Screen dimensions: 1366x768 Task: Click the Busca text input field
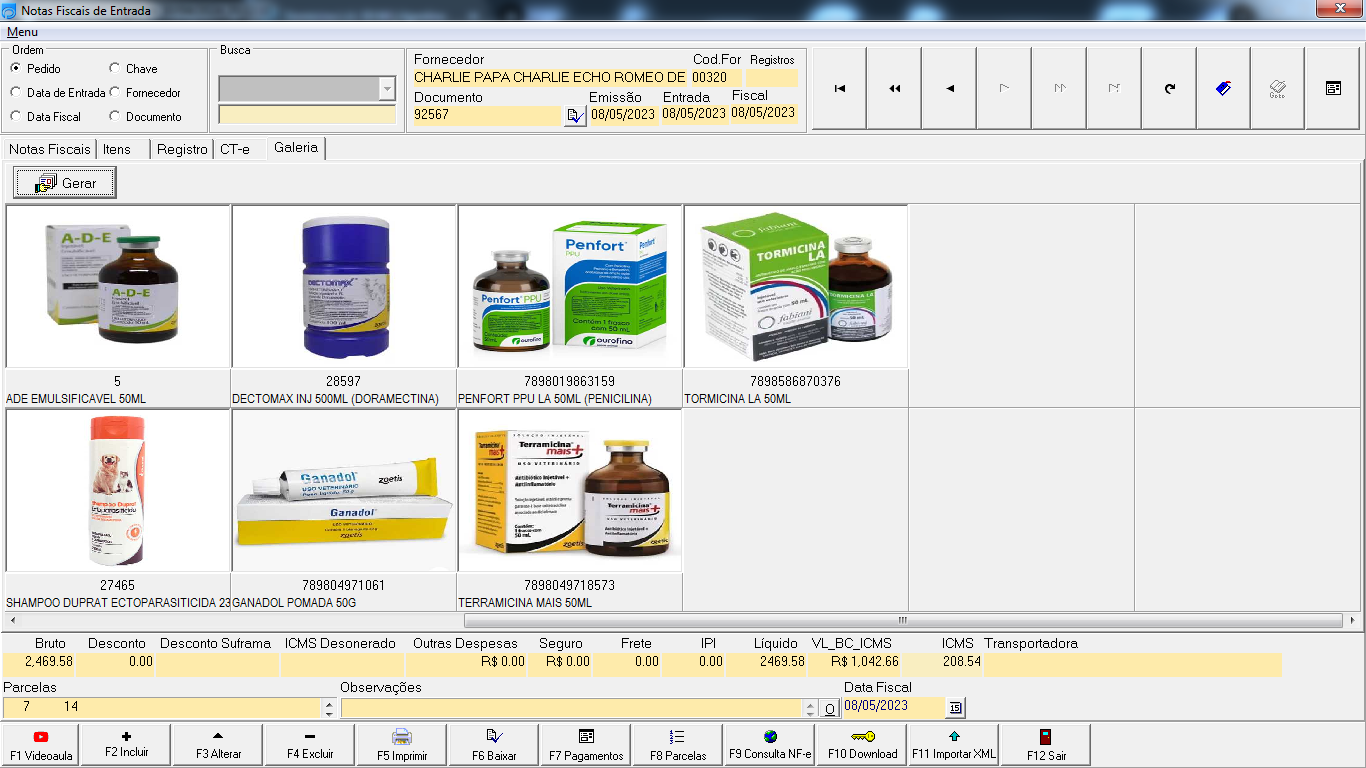pos(307,115)
